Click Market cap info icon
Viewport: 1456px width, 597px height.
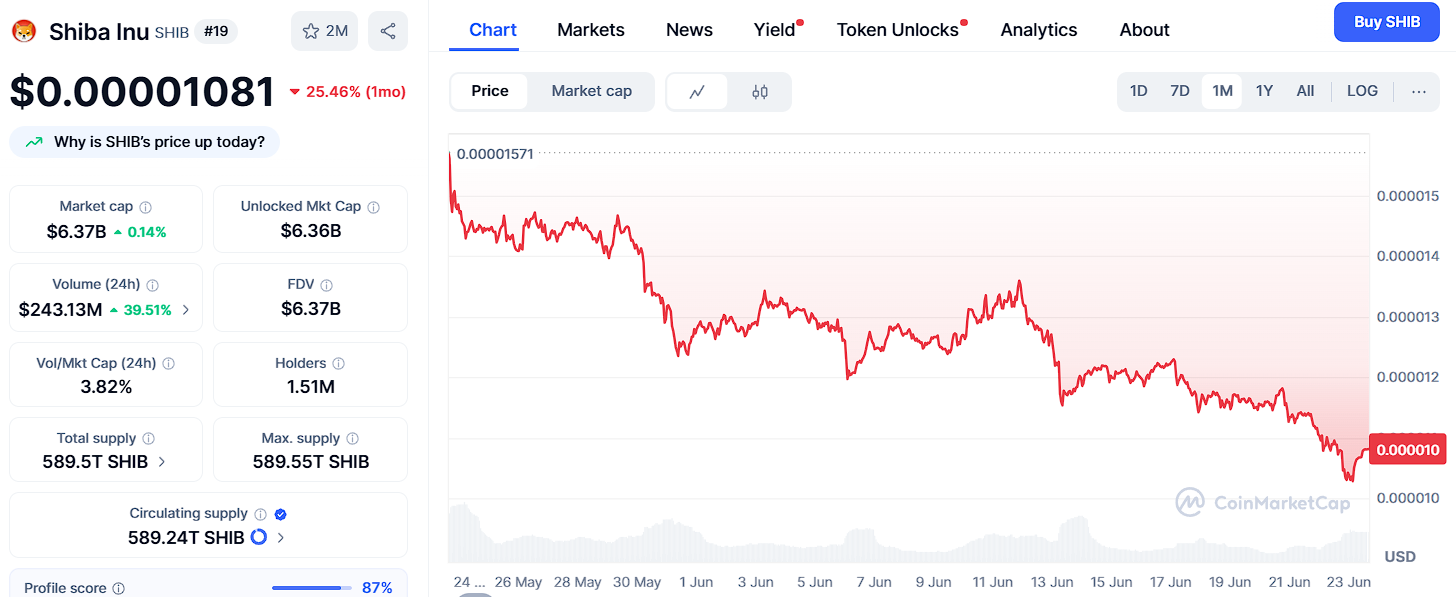(x=146, y=207)
